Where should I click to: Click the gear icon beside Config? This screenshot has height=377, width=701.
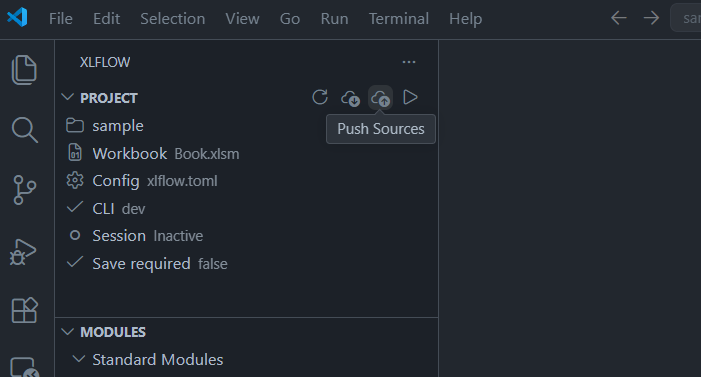pyautogui.click(x=75, y=180)
